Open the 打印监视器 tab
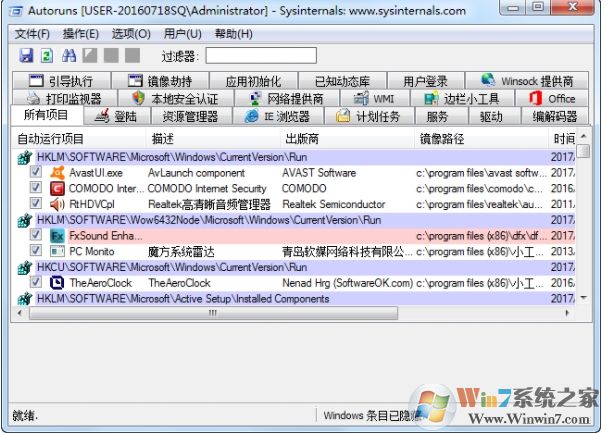This screenshot has height=433, width=606. (x=65, y=98)
